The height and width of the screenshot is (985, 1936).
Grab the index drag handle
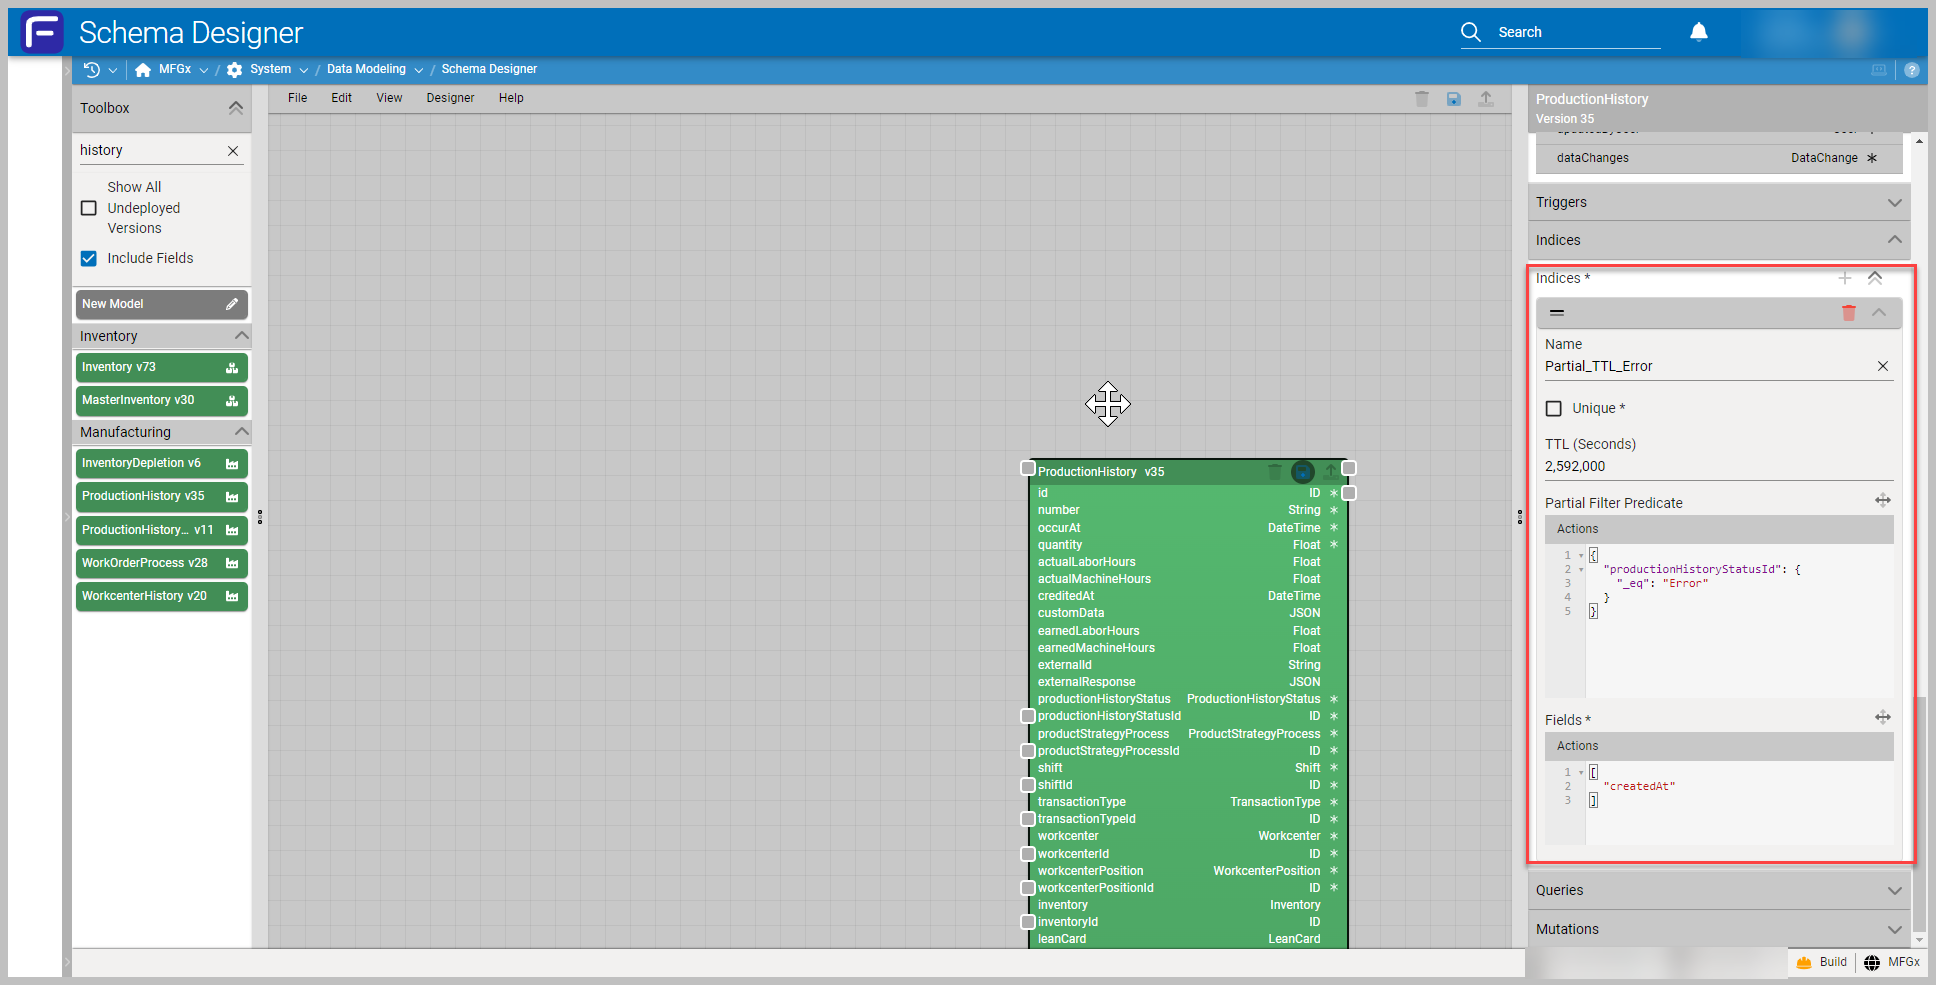tap(1557, 313)
